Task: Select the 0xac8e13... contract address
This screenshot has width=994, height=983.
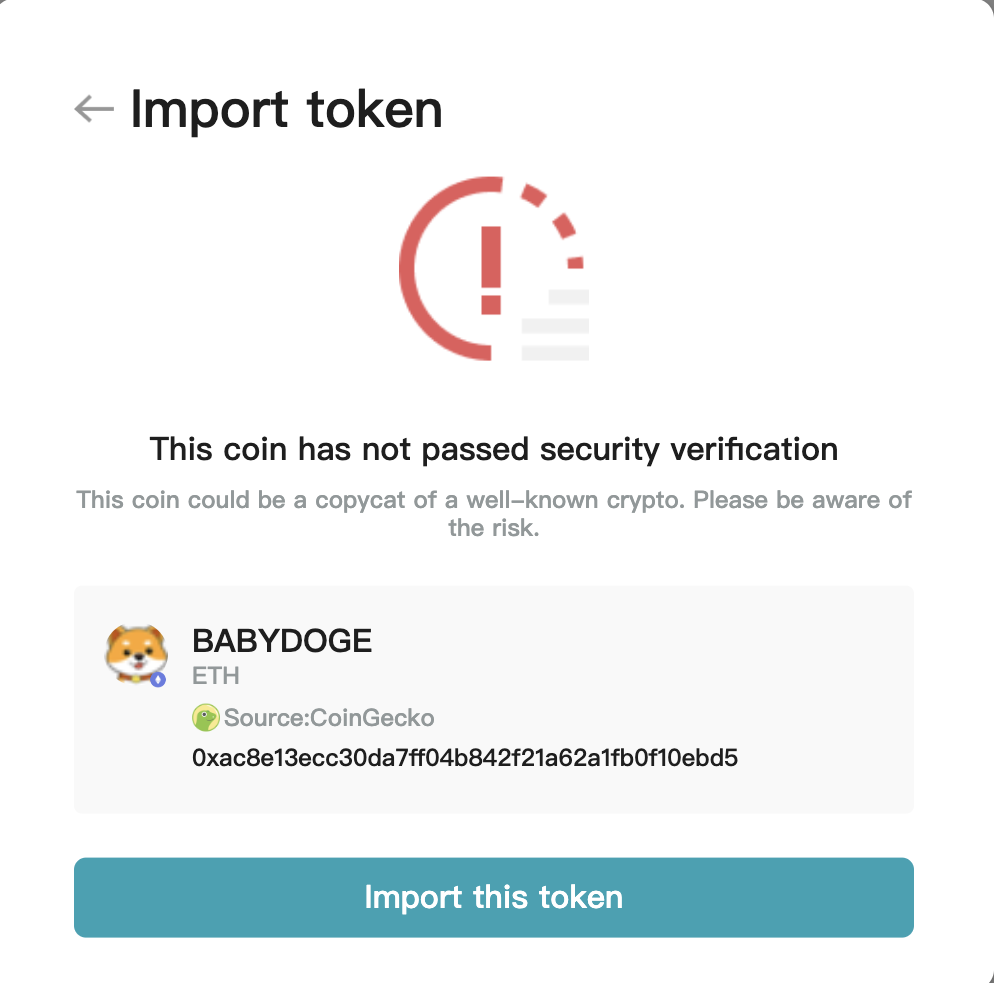Action: tap(465, 757)
